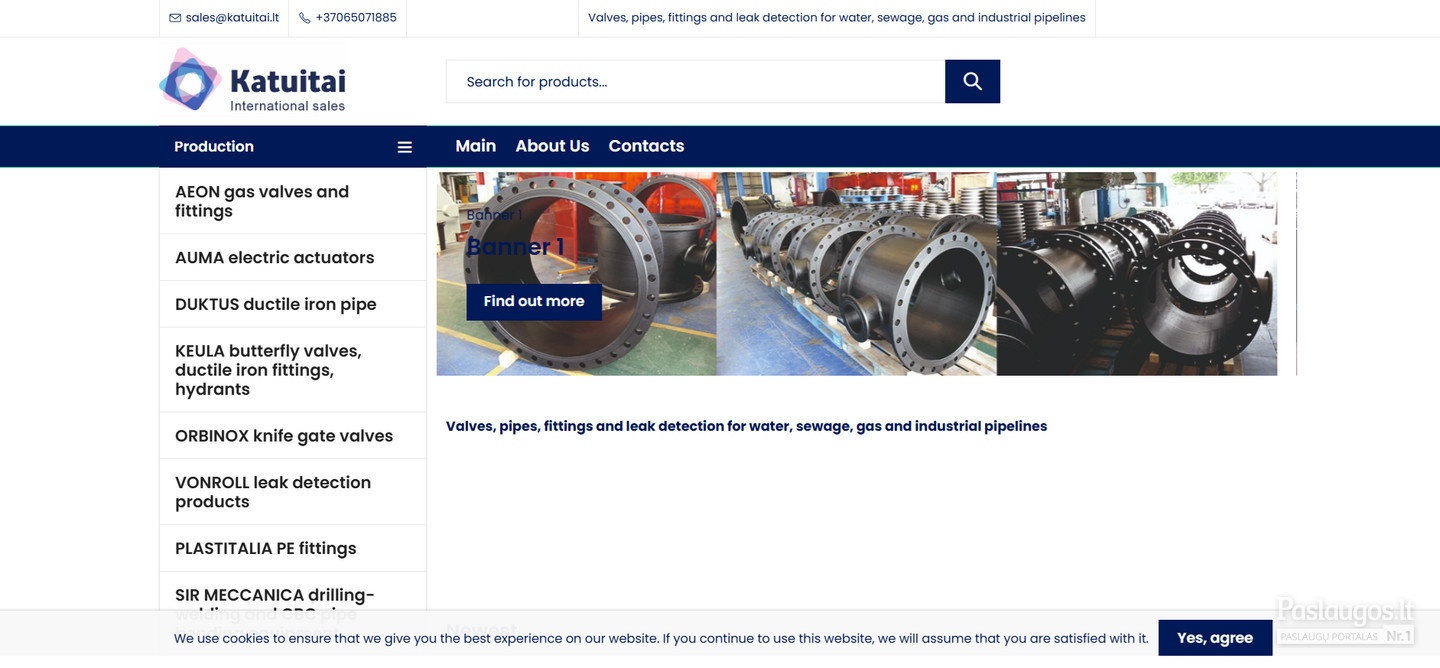
Task: Accept cookies with Yes, agree
Action: 1215,638
